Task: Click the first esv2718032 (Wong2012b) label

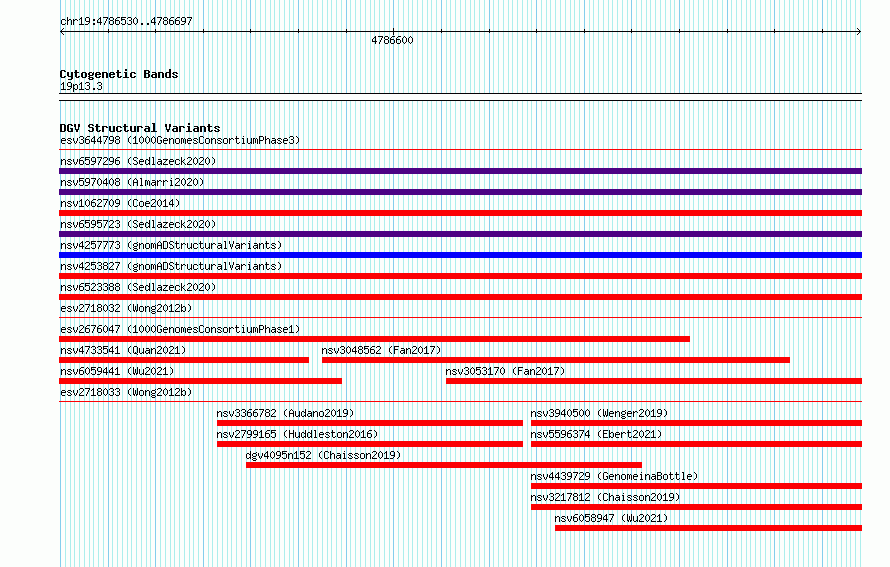Action: coord(126,308)
